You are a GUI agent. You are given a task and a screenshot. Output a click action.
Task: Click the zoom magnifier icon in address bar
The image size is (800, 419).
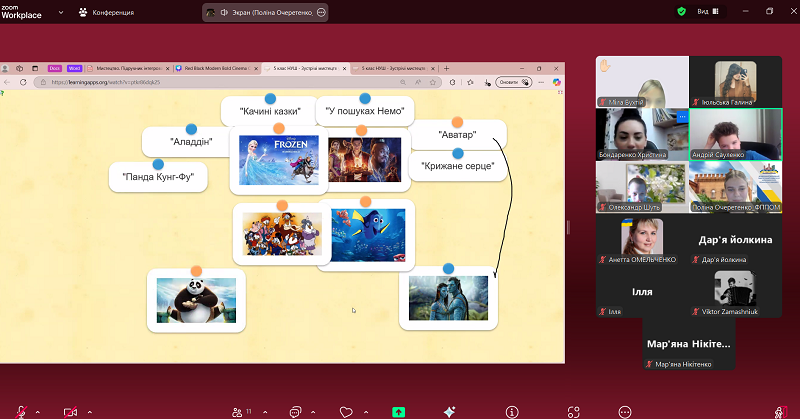[x=403, y=82]
